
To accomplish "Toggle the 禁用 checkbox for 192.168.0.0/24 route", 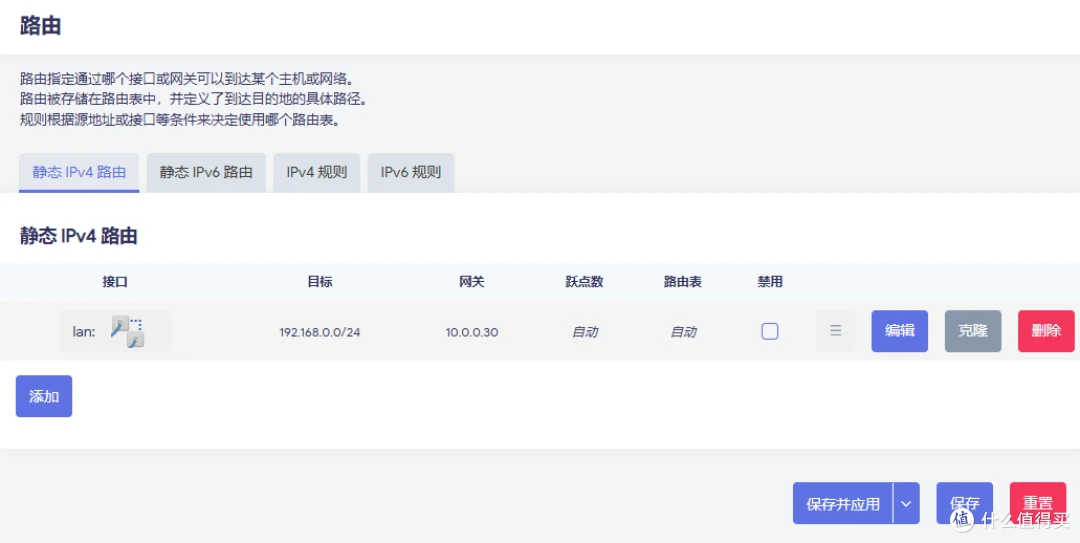I will point(769,331).
